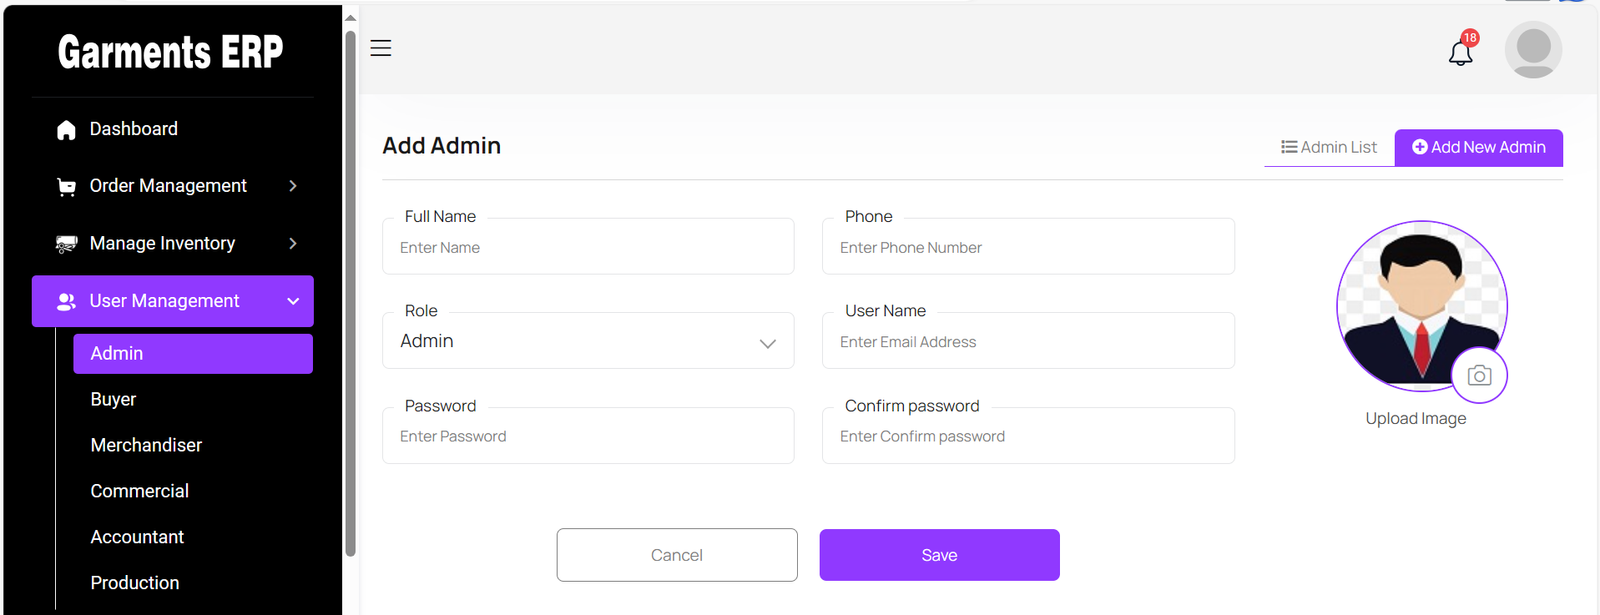1600x615 pixels.
Task: Click the User Management people icon
Action: click(66, 301)
